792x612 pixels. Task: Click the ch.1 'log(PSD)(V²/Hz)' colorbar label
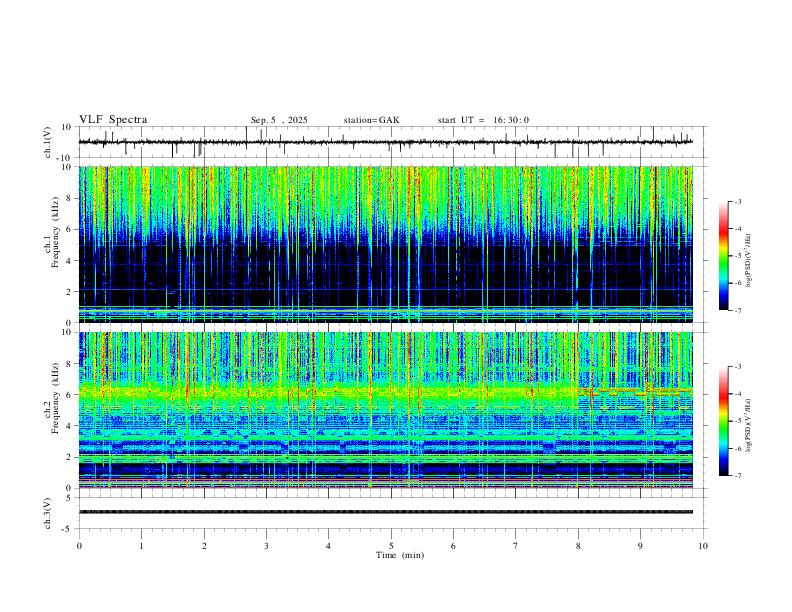tap(749, 261)
